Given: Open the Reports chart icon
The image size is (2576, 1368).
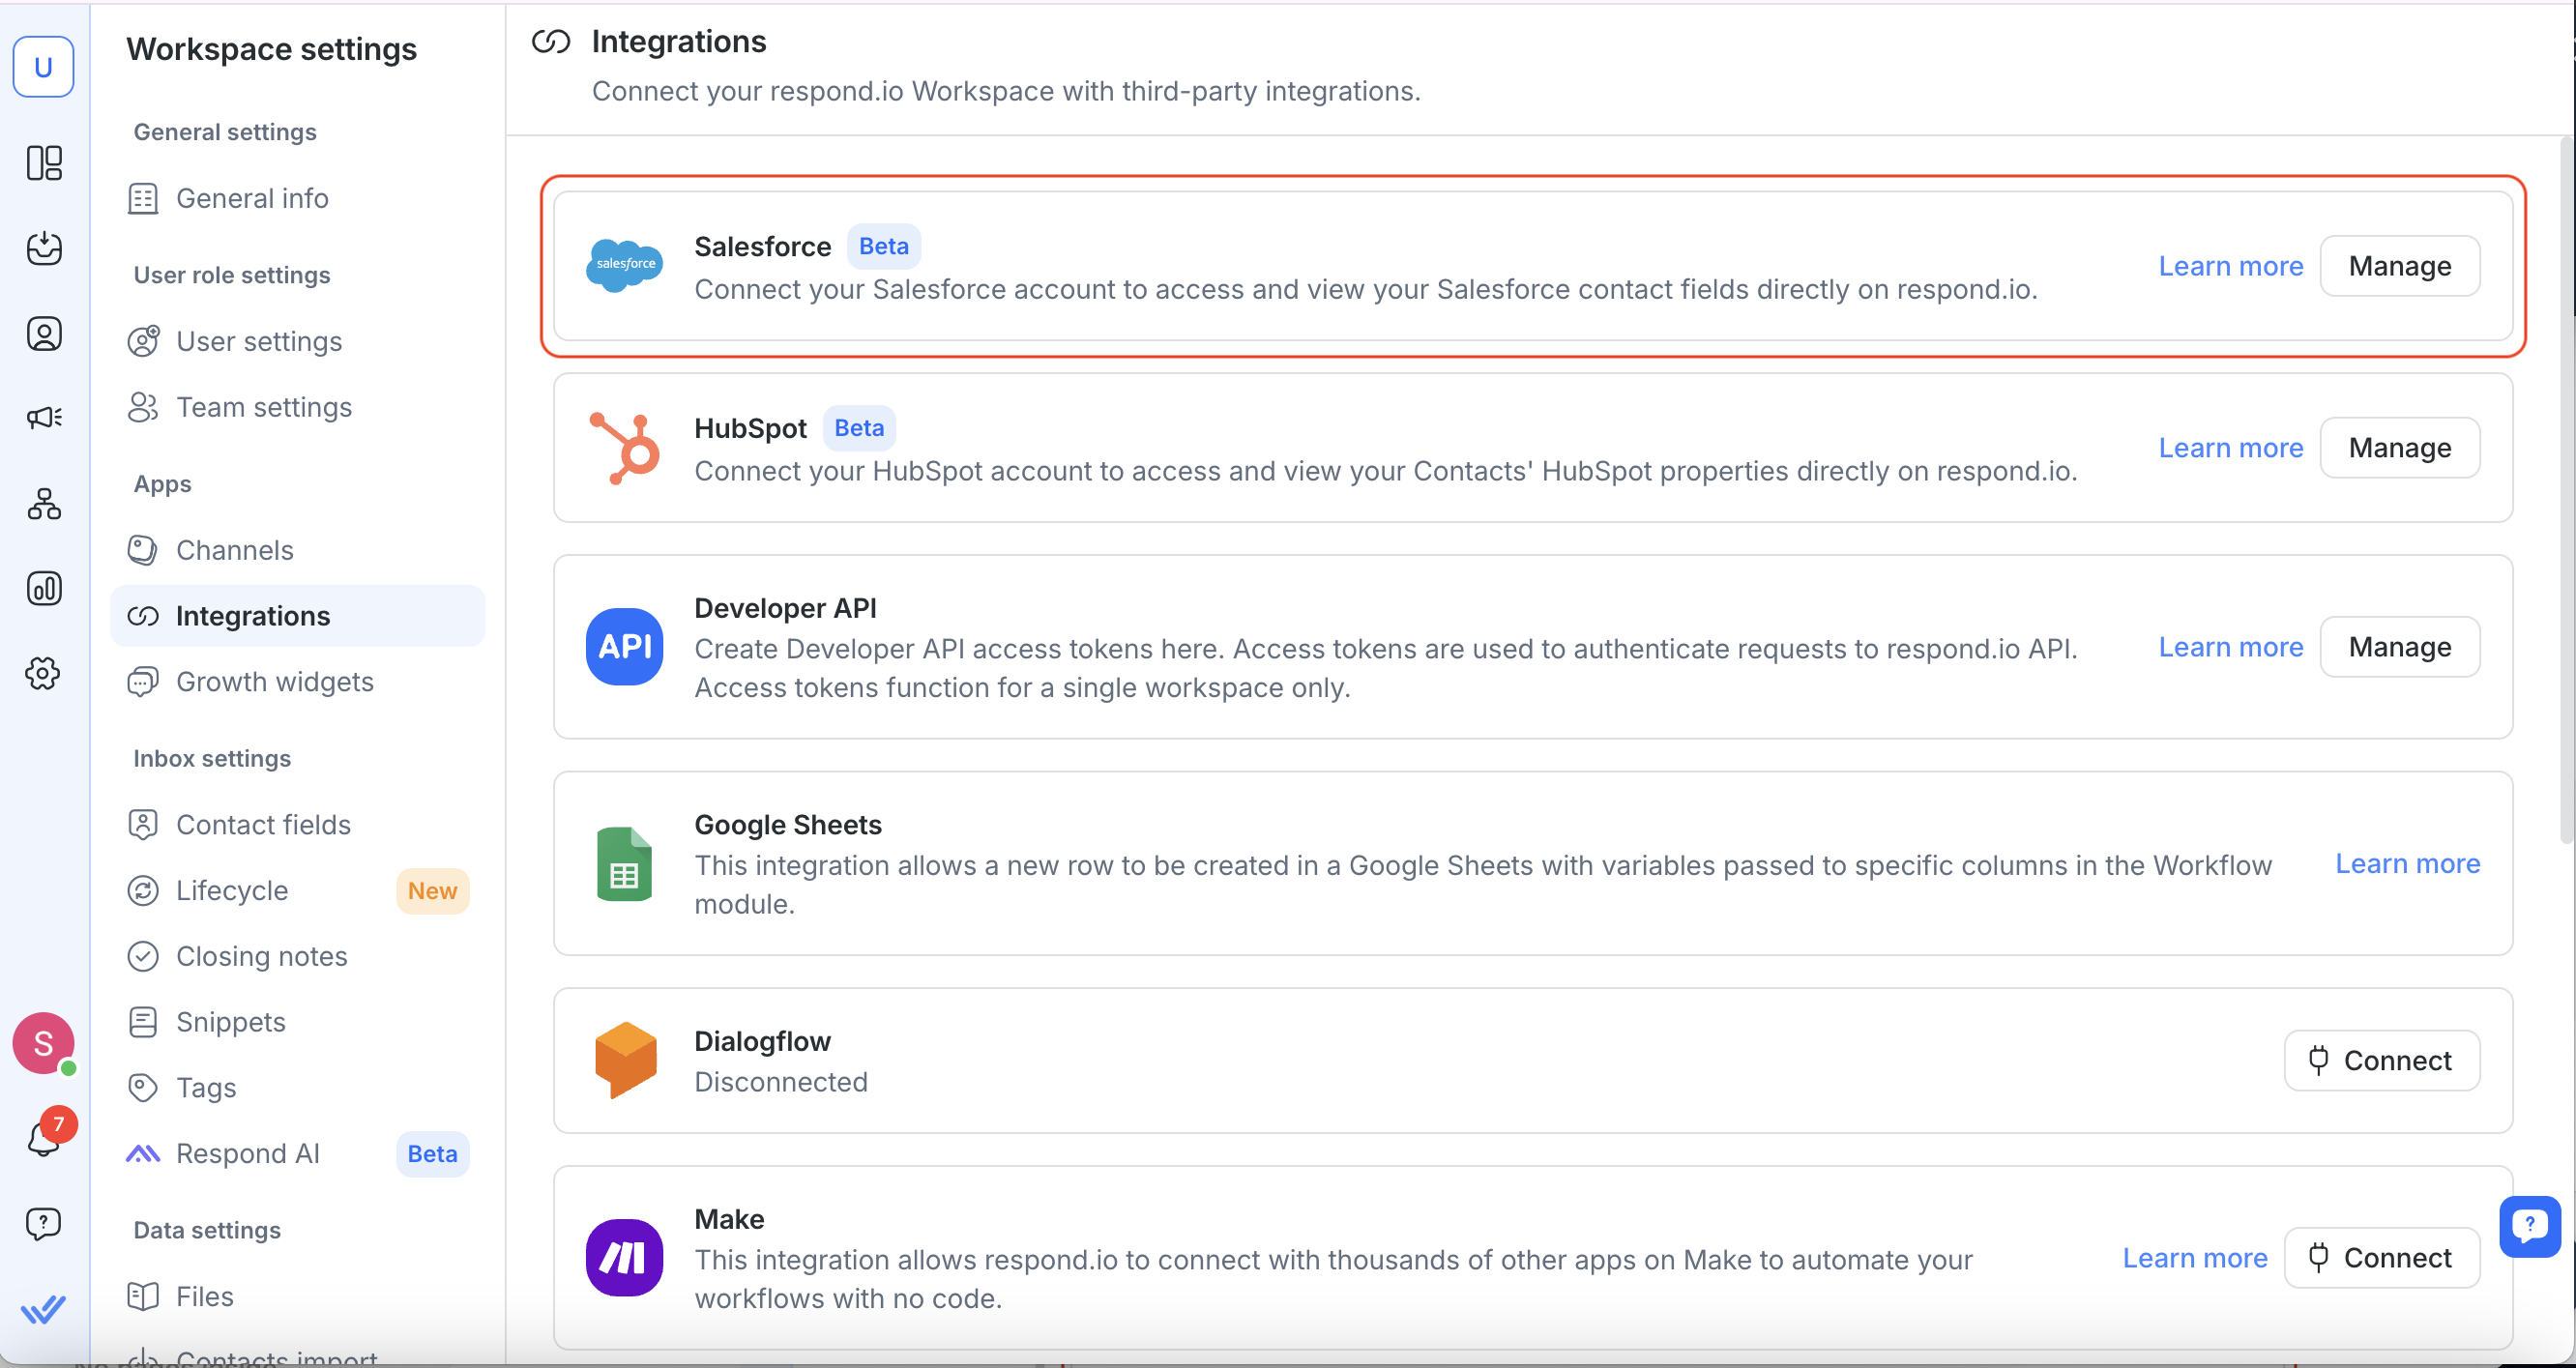Looking at the screenshot, I should point(44,588).
